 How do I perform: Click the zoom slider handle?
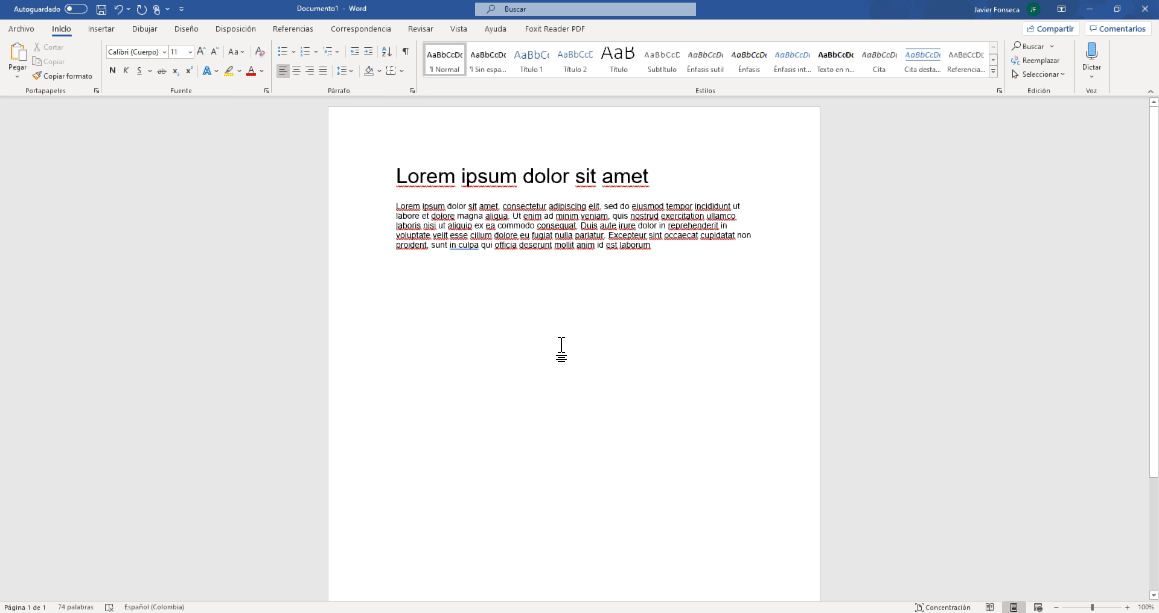pos(1092,607)
